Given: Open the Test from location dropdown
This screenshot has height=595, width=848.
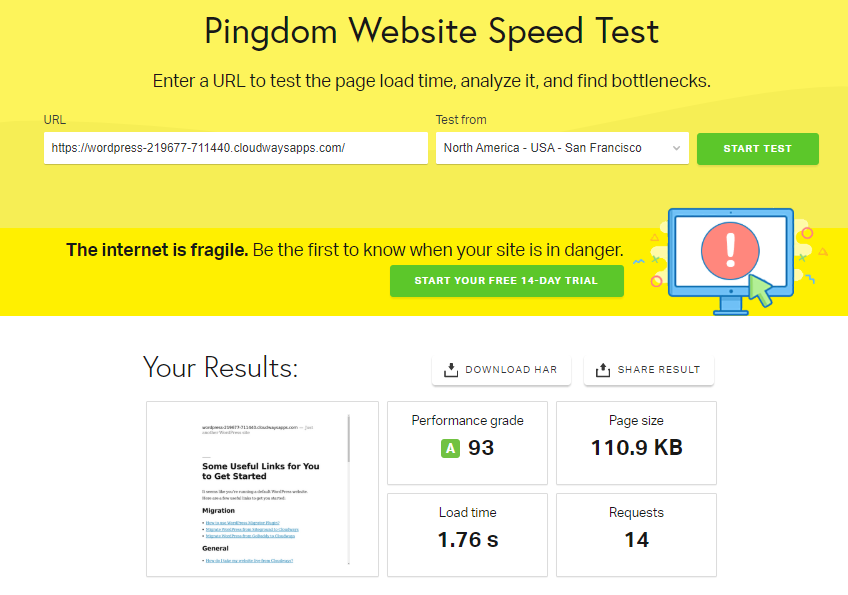Looking at the screenshot, I should coord(562,148).
